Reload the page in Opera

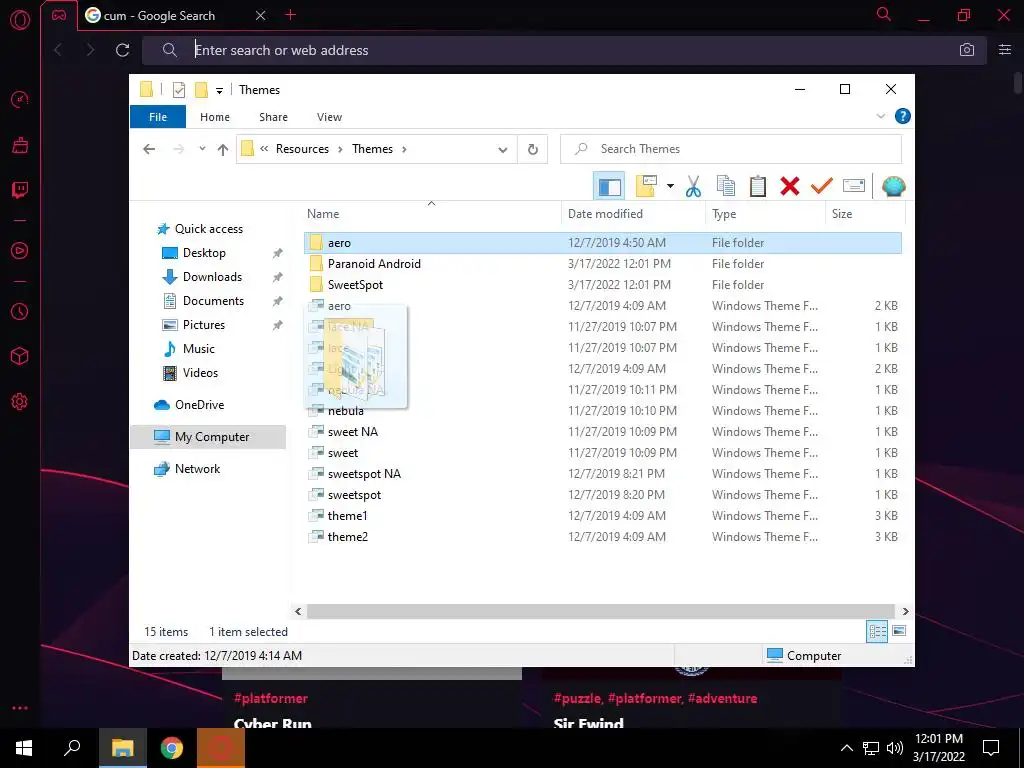point(122,50)
